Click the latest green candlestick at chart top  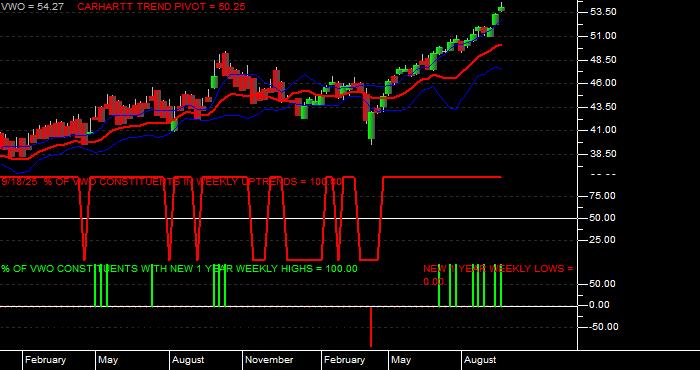[501, 8]
